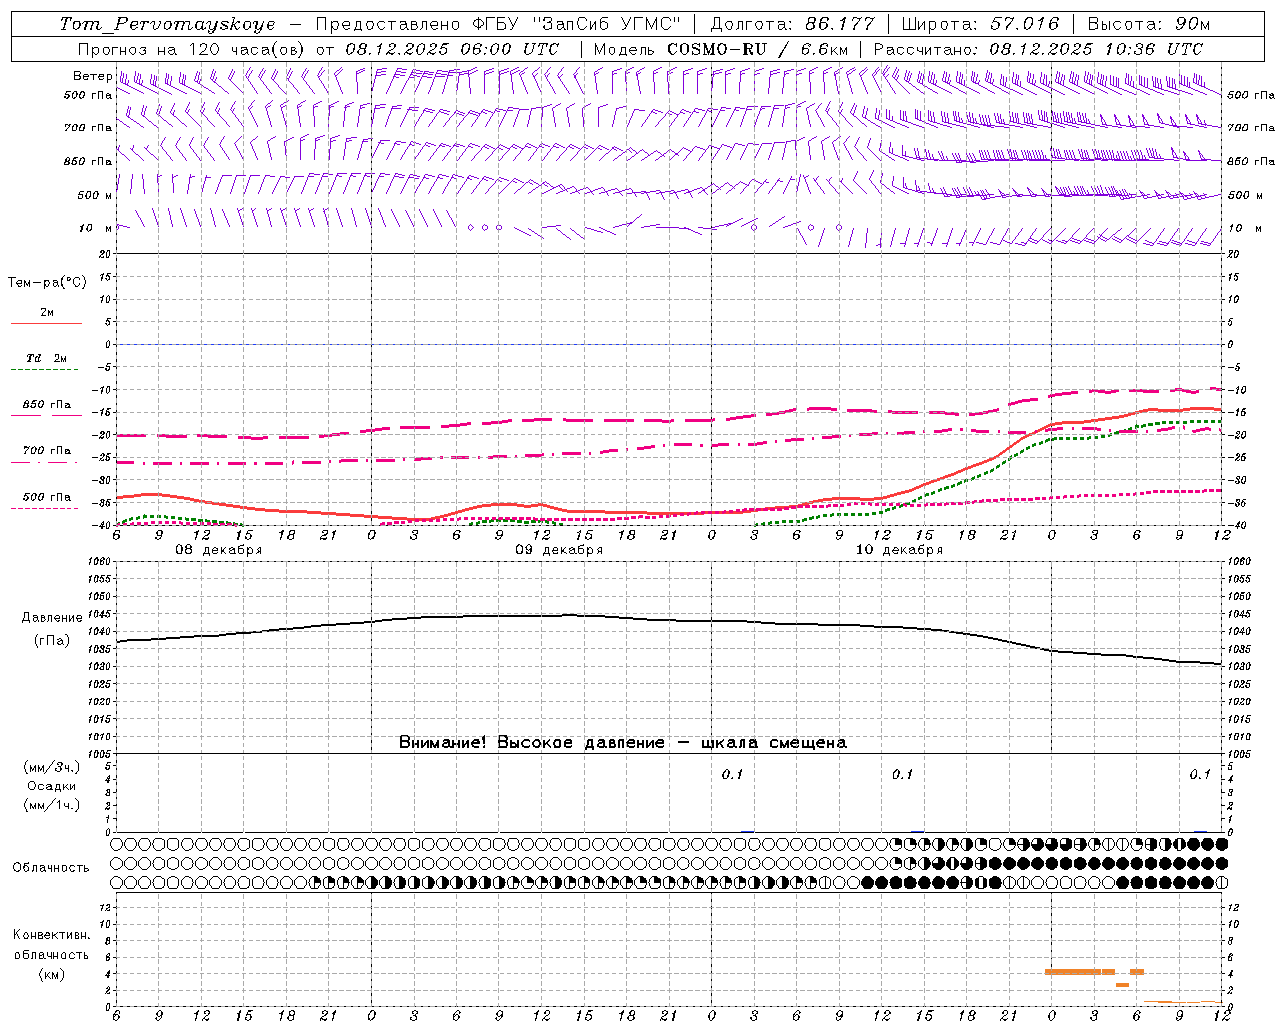Click the Давление pressure panel label
Image resolution: width=1280 pixels, height=1024 pixels.
pos(51,618)
